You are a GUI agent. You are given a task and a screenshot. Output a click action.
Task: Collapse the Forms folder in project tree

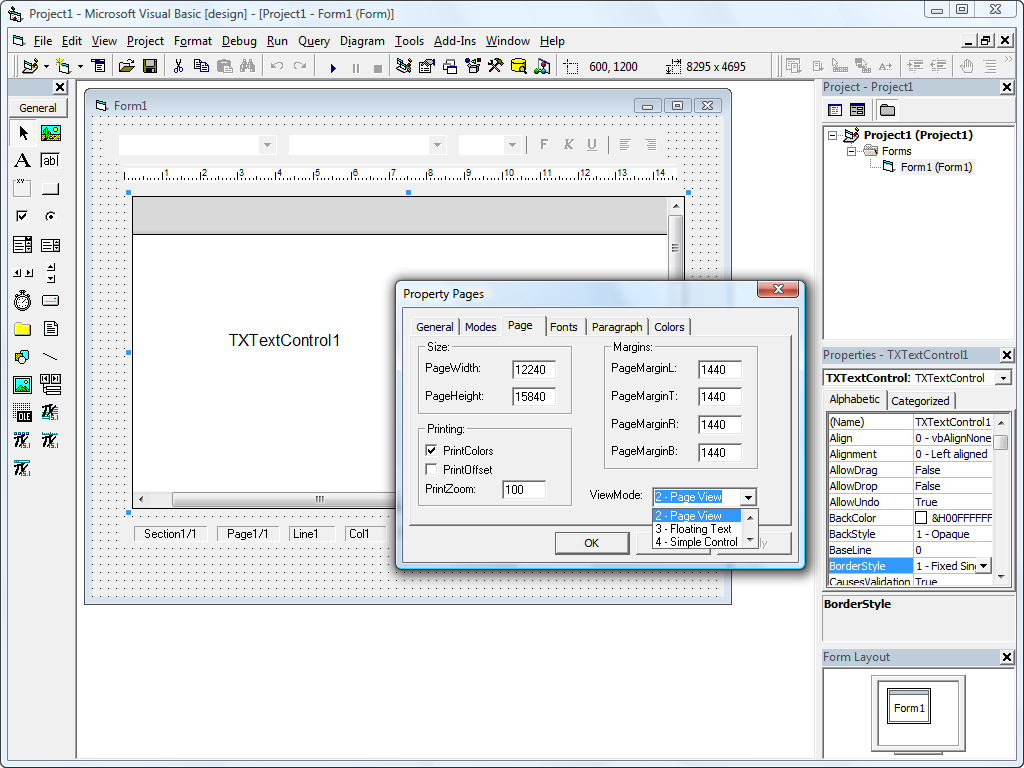[x=853, y=151]
